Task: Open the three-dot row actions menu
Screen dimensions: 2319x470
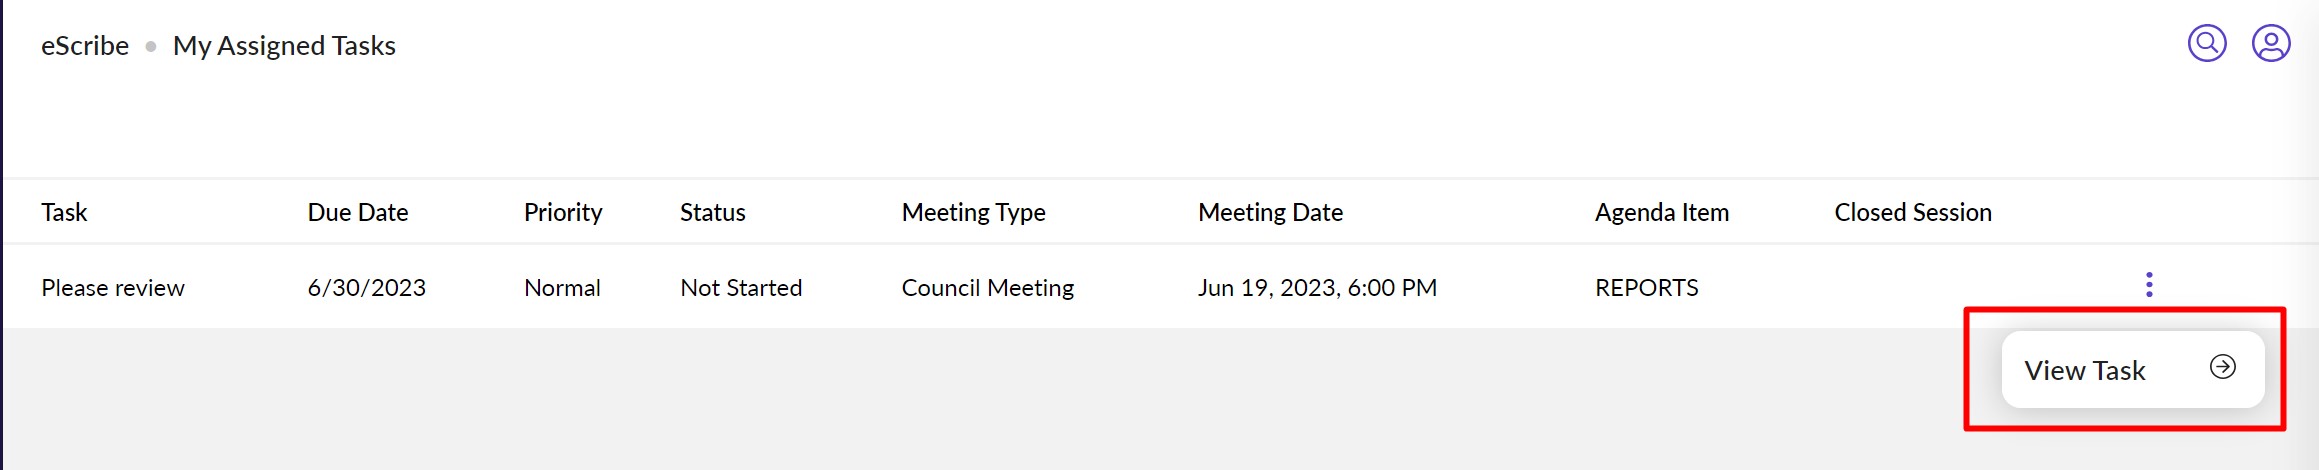Action: (x=2149, y=285)
